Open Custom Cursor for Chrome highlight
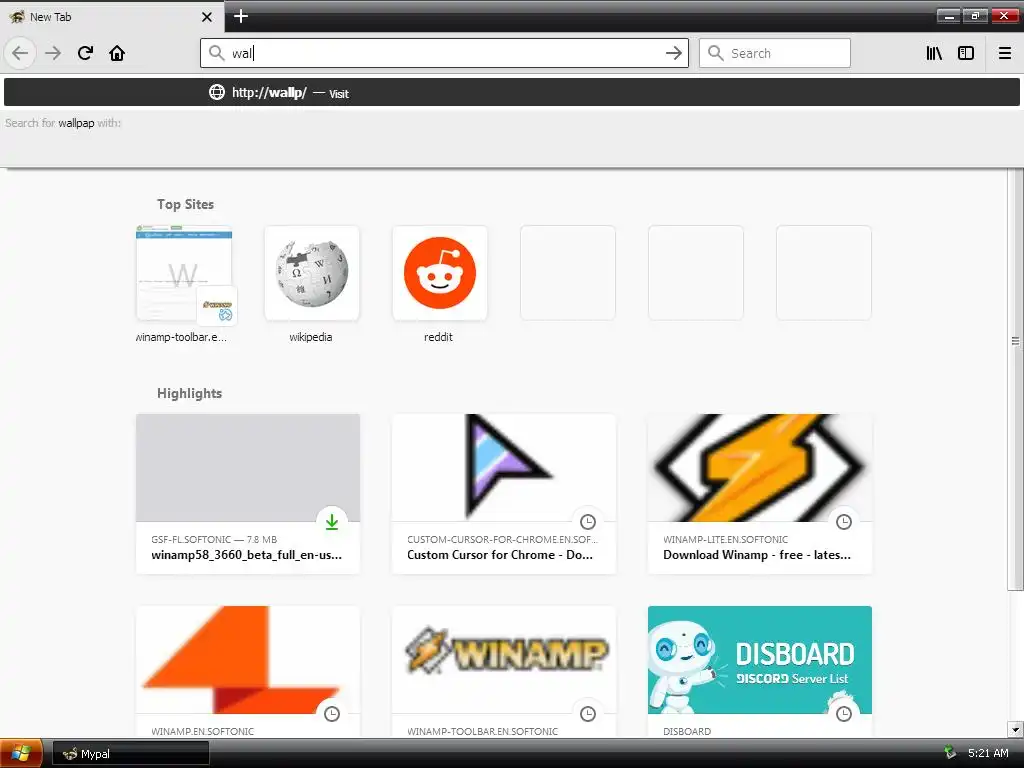Image resolution: width=1024 pixels, height=768 pixels. point(504,494)
